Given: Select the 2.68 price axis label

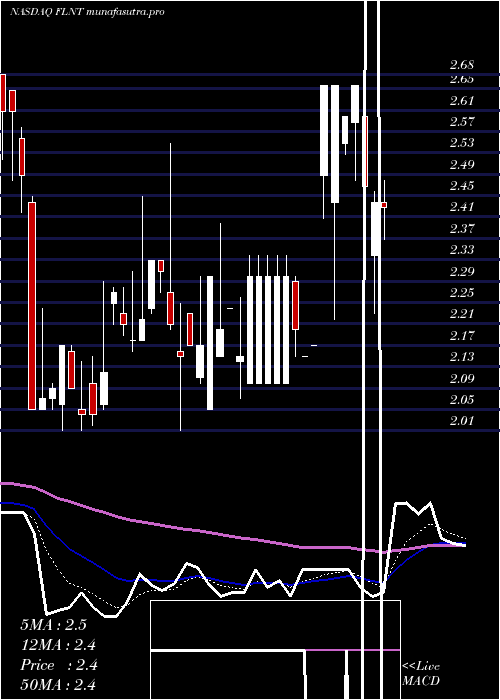Looking at the screenshot, I should 462,65.
